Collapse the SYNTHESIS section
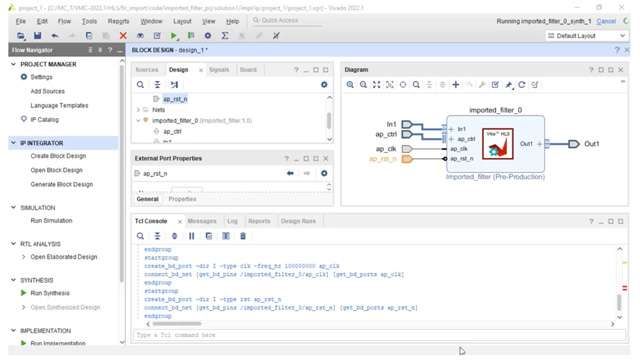 (x=13, y=280)
